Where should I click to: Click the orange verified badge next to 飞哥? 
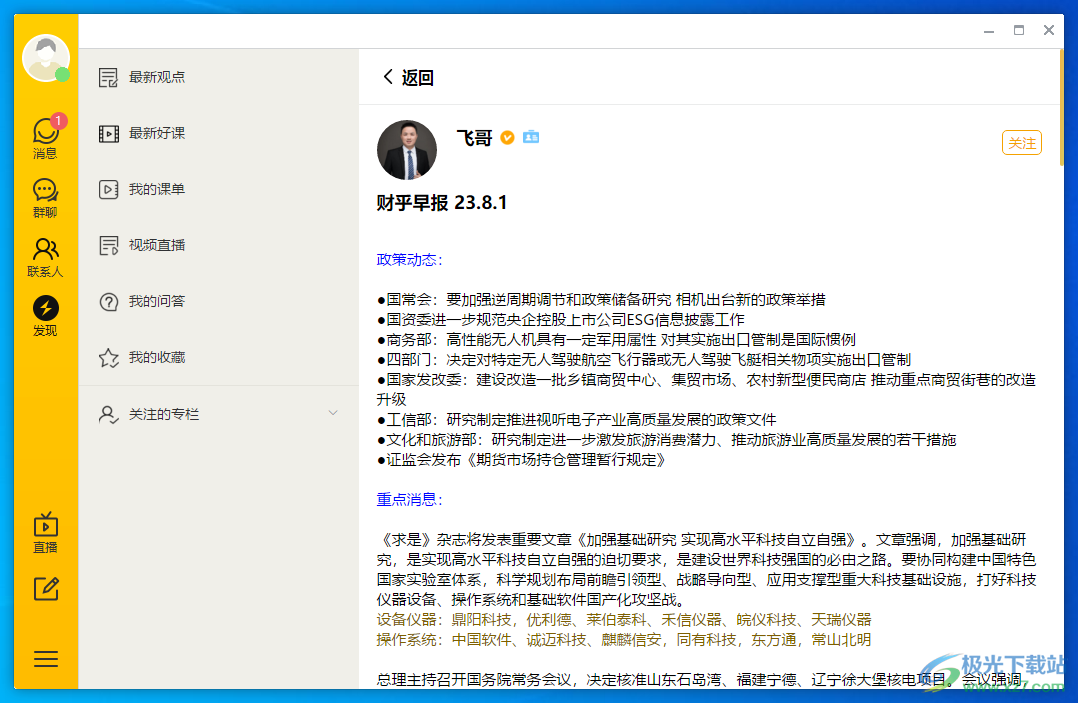click(507, 137)
